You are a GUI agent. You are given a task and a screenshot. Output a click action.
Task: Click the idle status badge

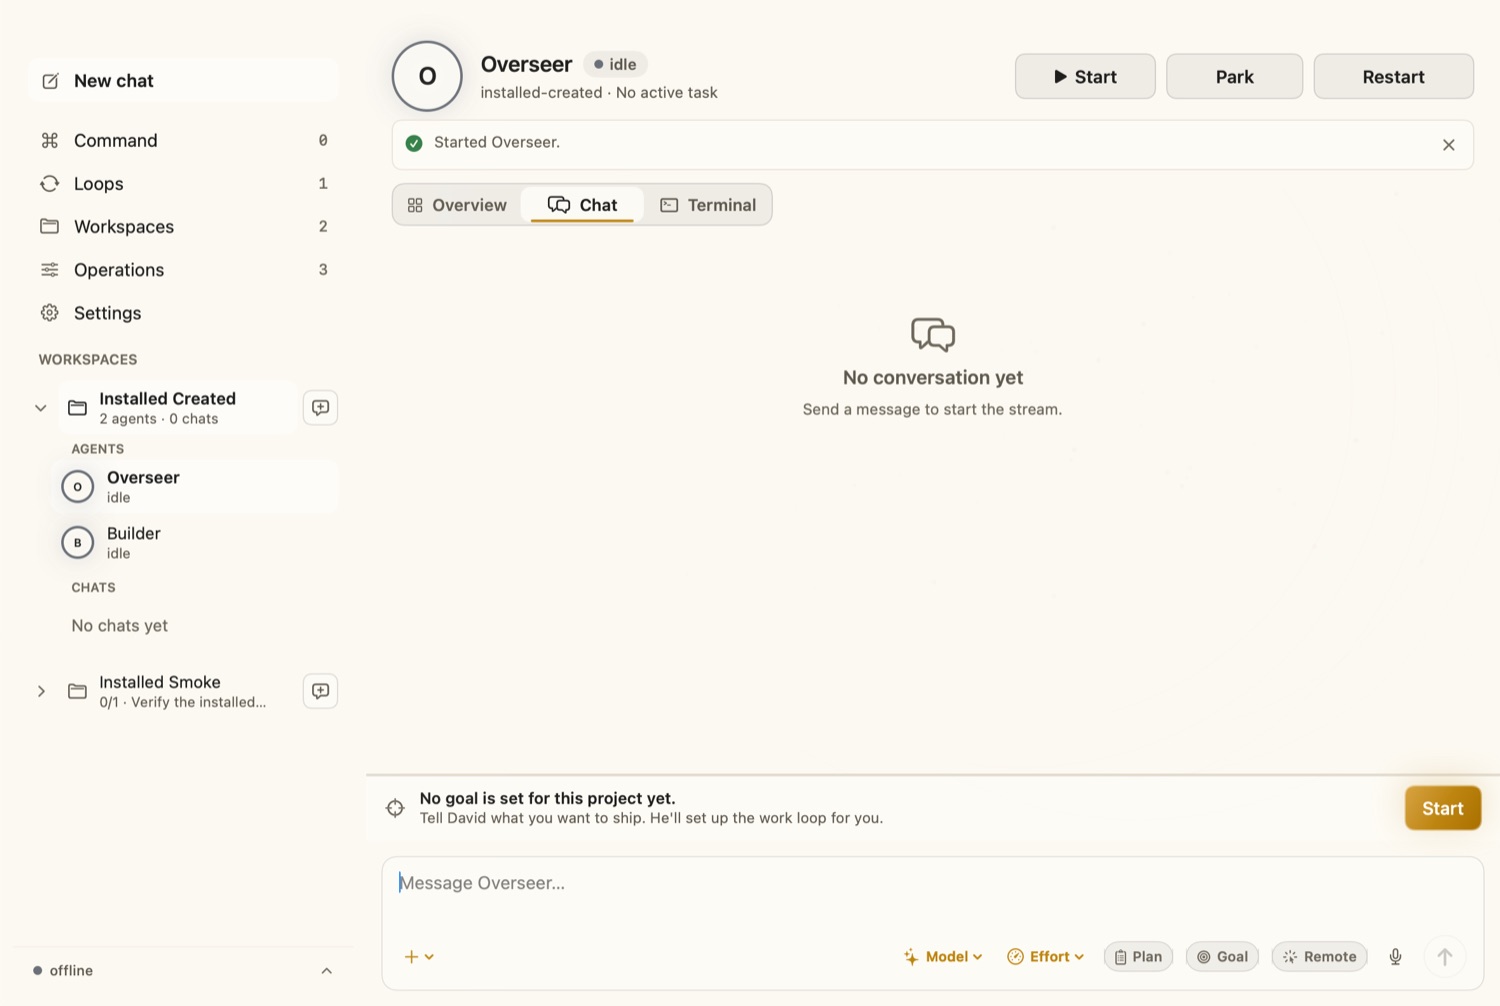[615, 64]
